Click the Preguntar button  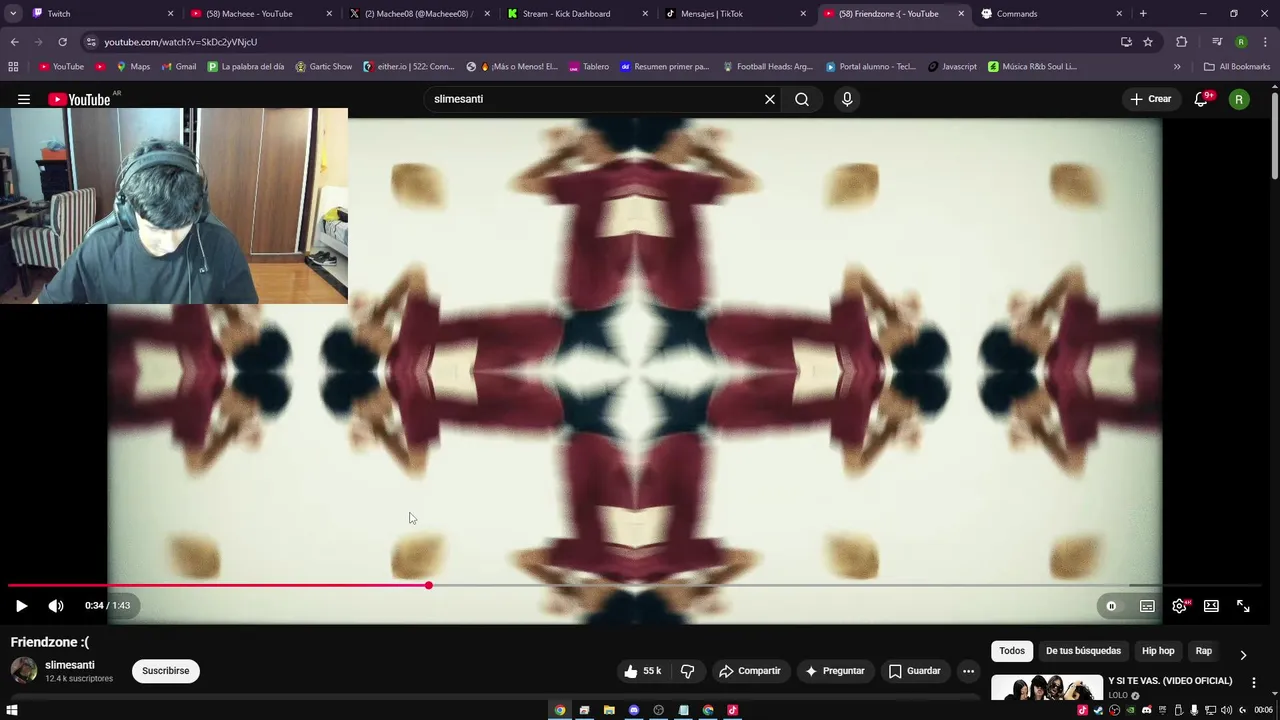pyautogui.click(x=835, y=671)
